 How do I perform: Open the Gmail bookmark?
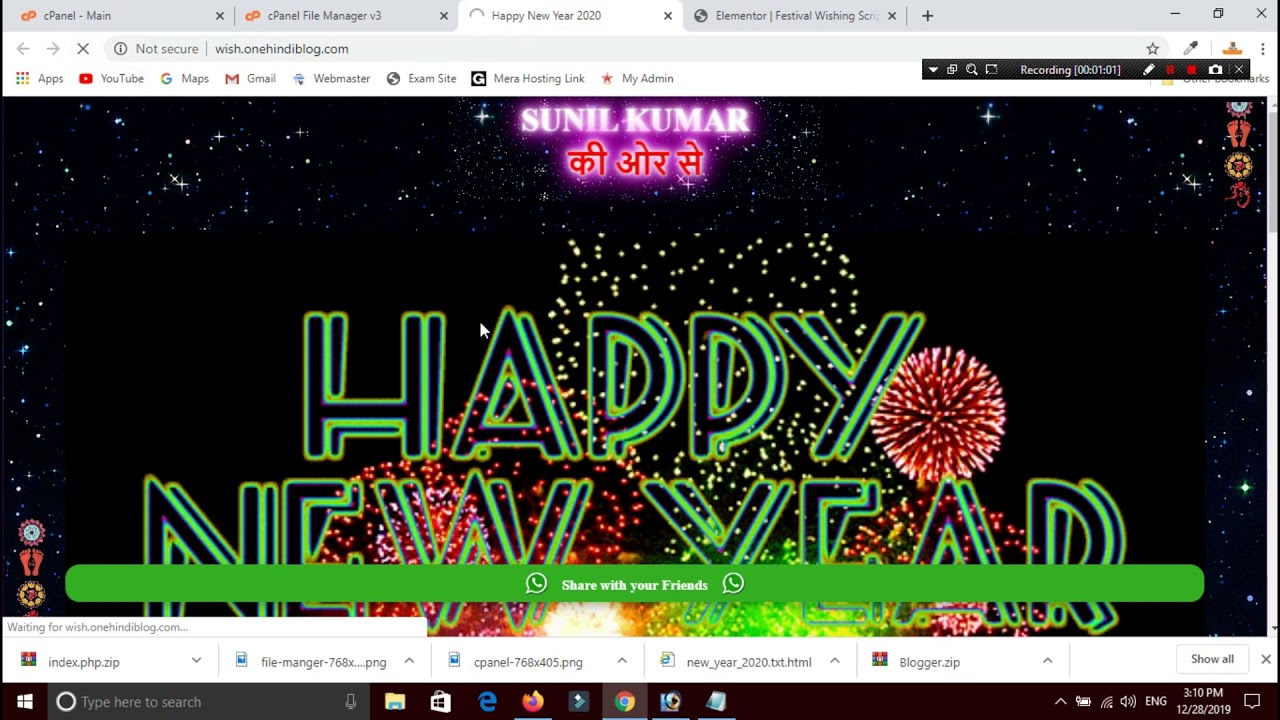[250, 78]
